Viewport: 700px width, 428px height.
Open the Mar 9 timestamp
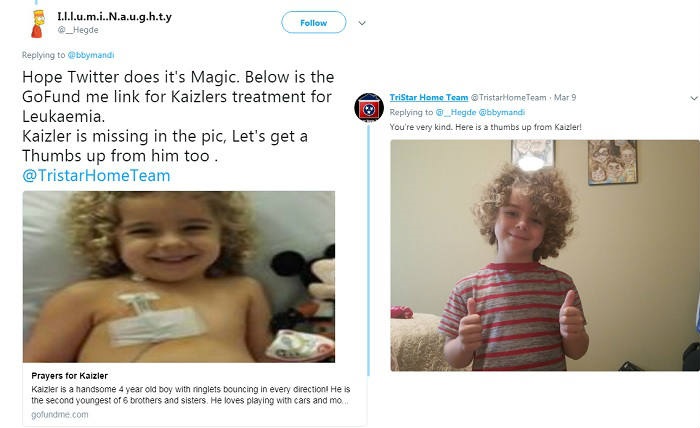(x=565, y=96)
